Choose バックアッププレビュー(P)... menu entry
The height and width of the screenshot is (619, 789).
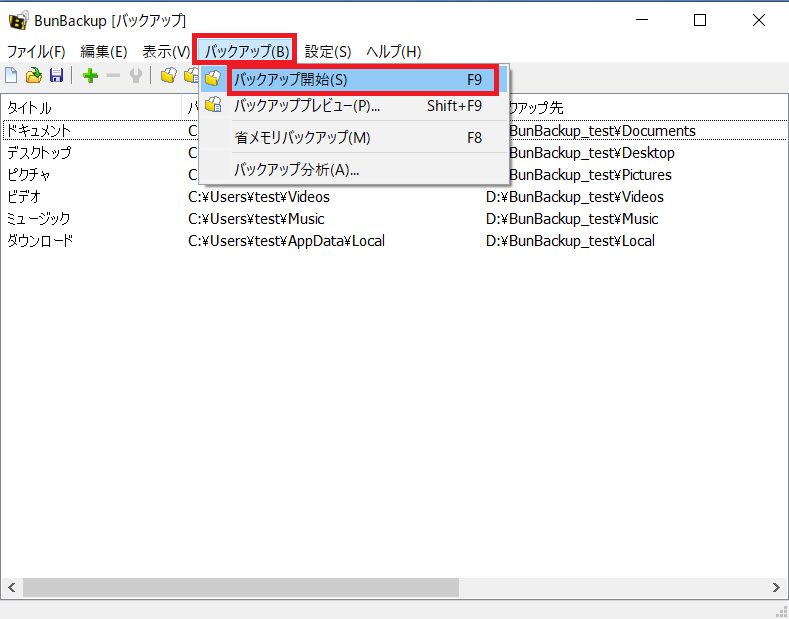(x=354, y=106)
